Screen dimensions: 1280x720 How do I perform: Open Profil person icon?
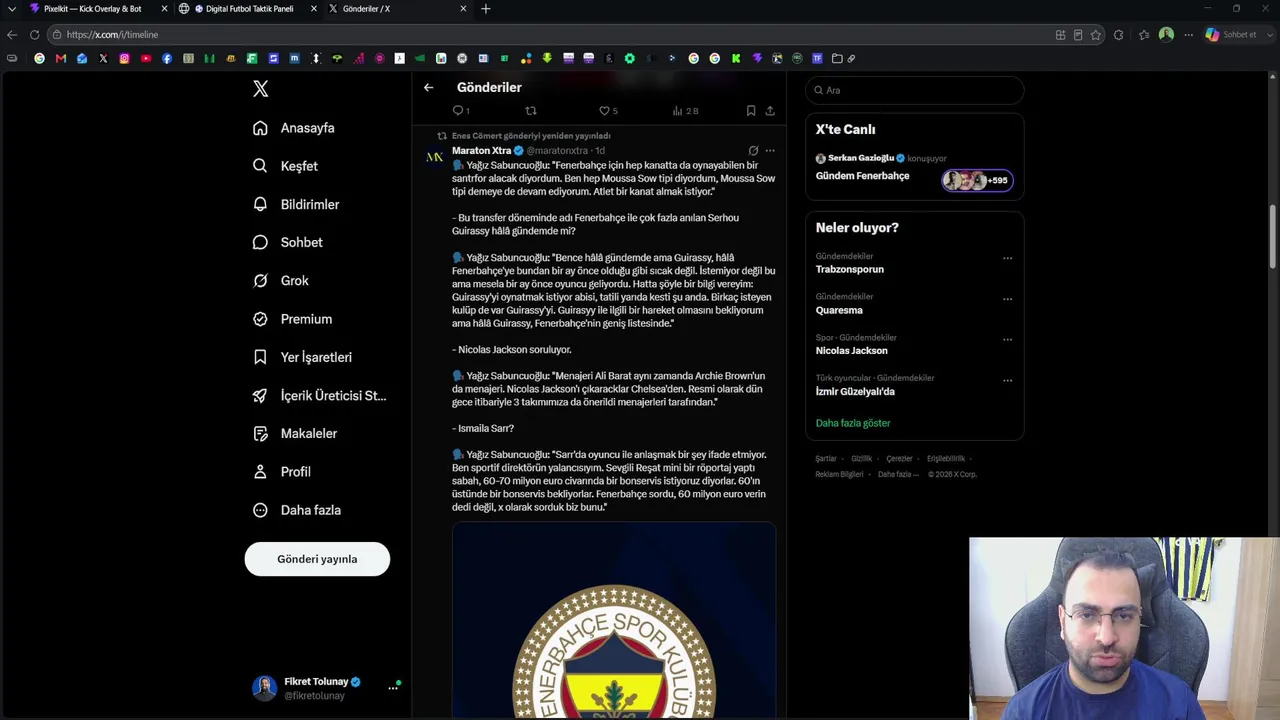click(260, 472)
